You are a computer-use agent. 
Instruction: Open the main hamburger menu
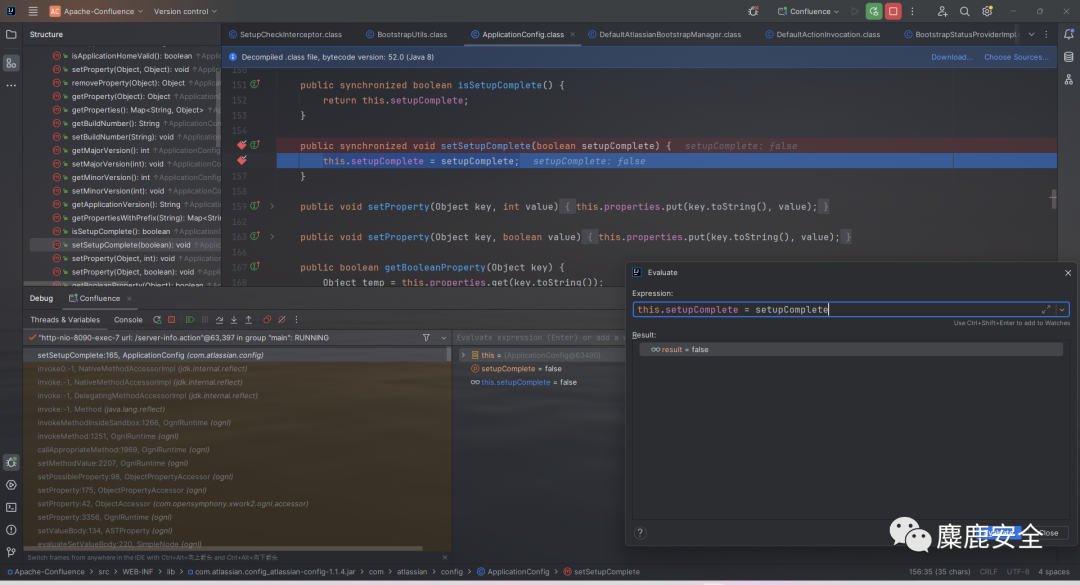click(33, 12)
